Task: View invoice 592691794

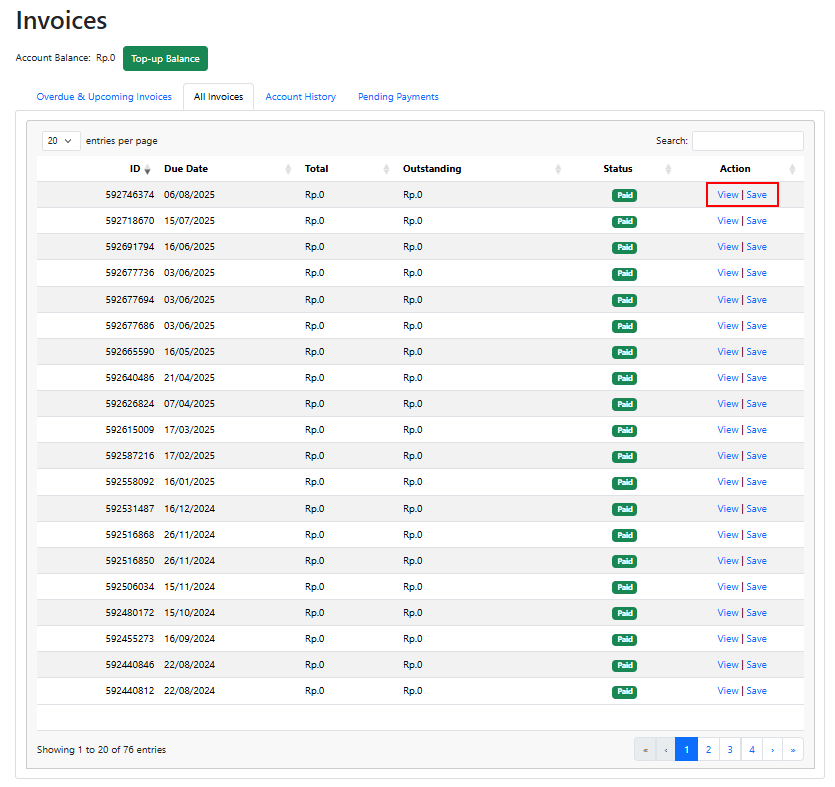Action: pos(727,247)
